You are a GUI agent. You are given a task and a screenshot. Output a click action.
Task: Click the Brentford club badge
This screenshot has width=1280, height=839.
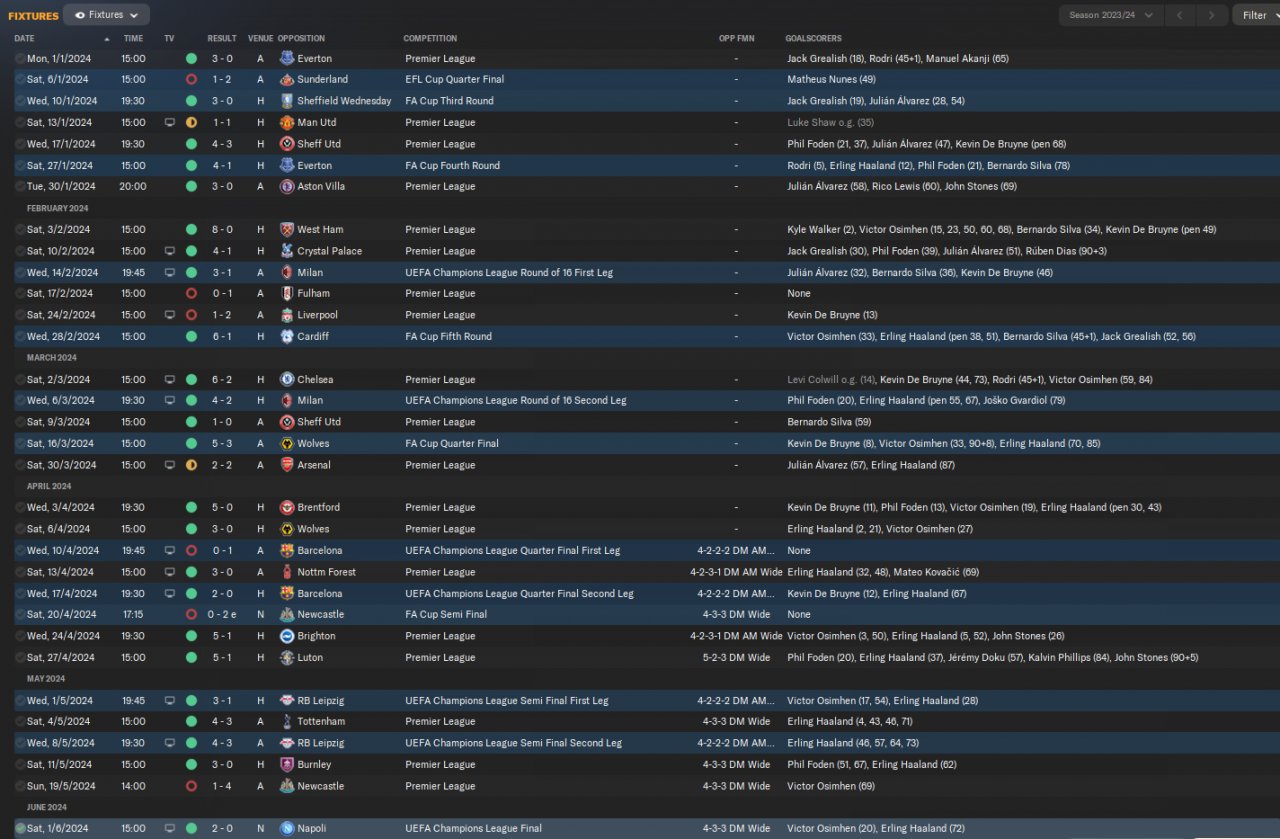click(287, 508)
